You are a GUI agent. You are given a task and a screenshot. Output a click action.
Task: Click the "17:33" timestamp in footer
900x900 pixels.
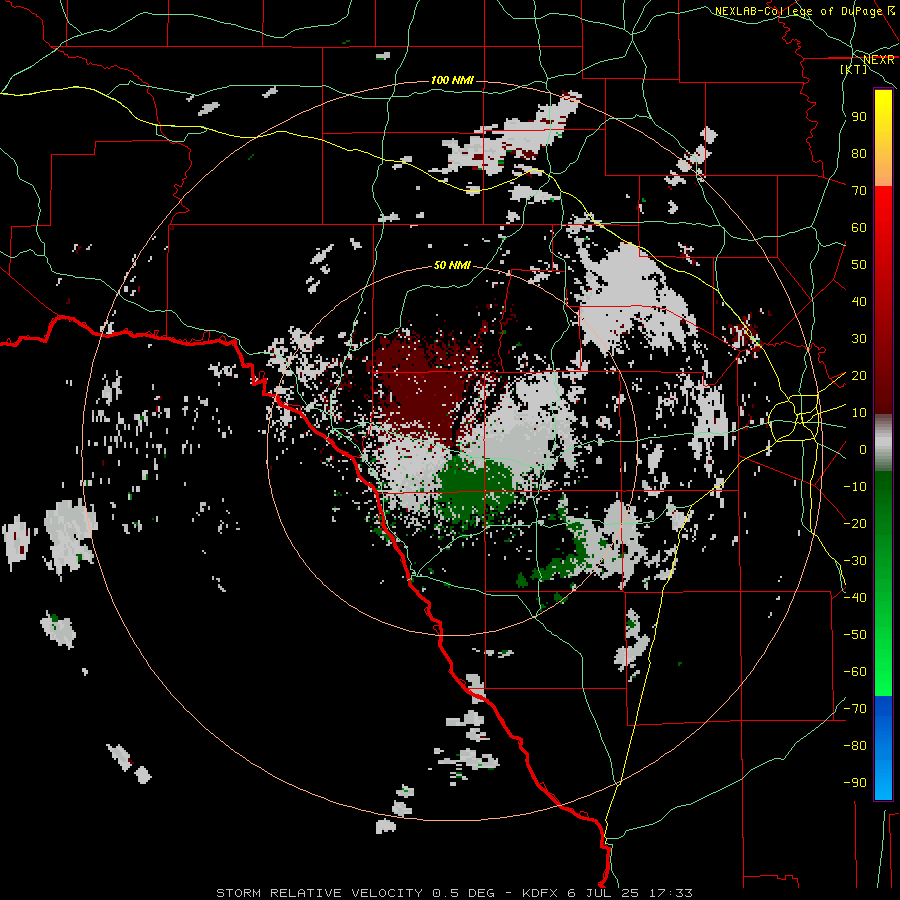tap(671, 893)
